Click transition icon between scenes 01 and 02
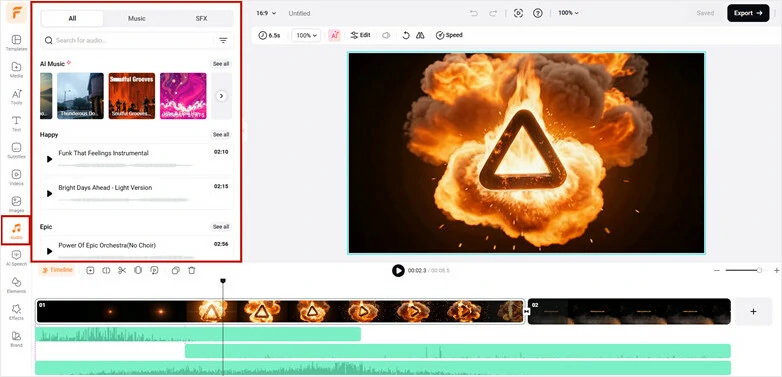 526,311
